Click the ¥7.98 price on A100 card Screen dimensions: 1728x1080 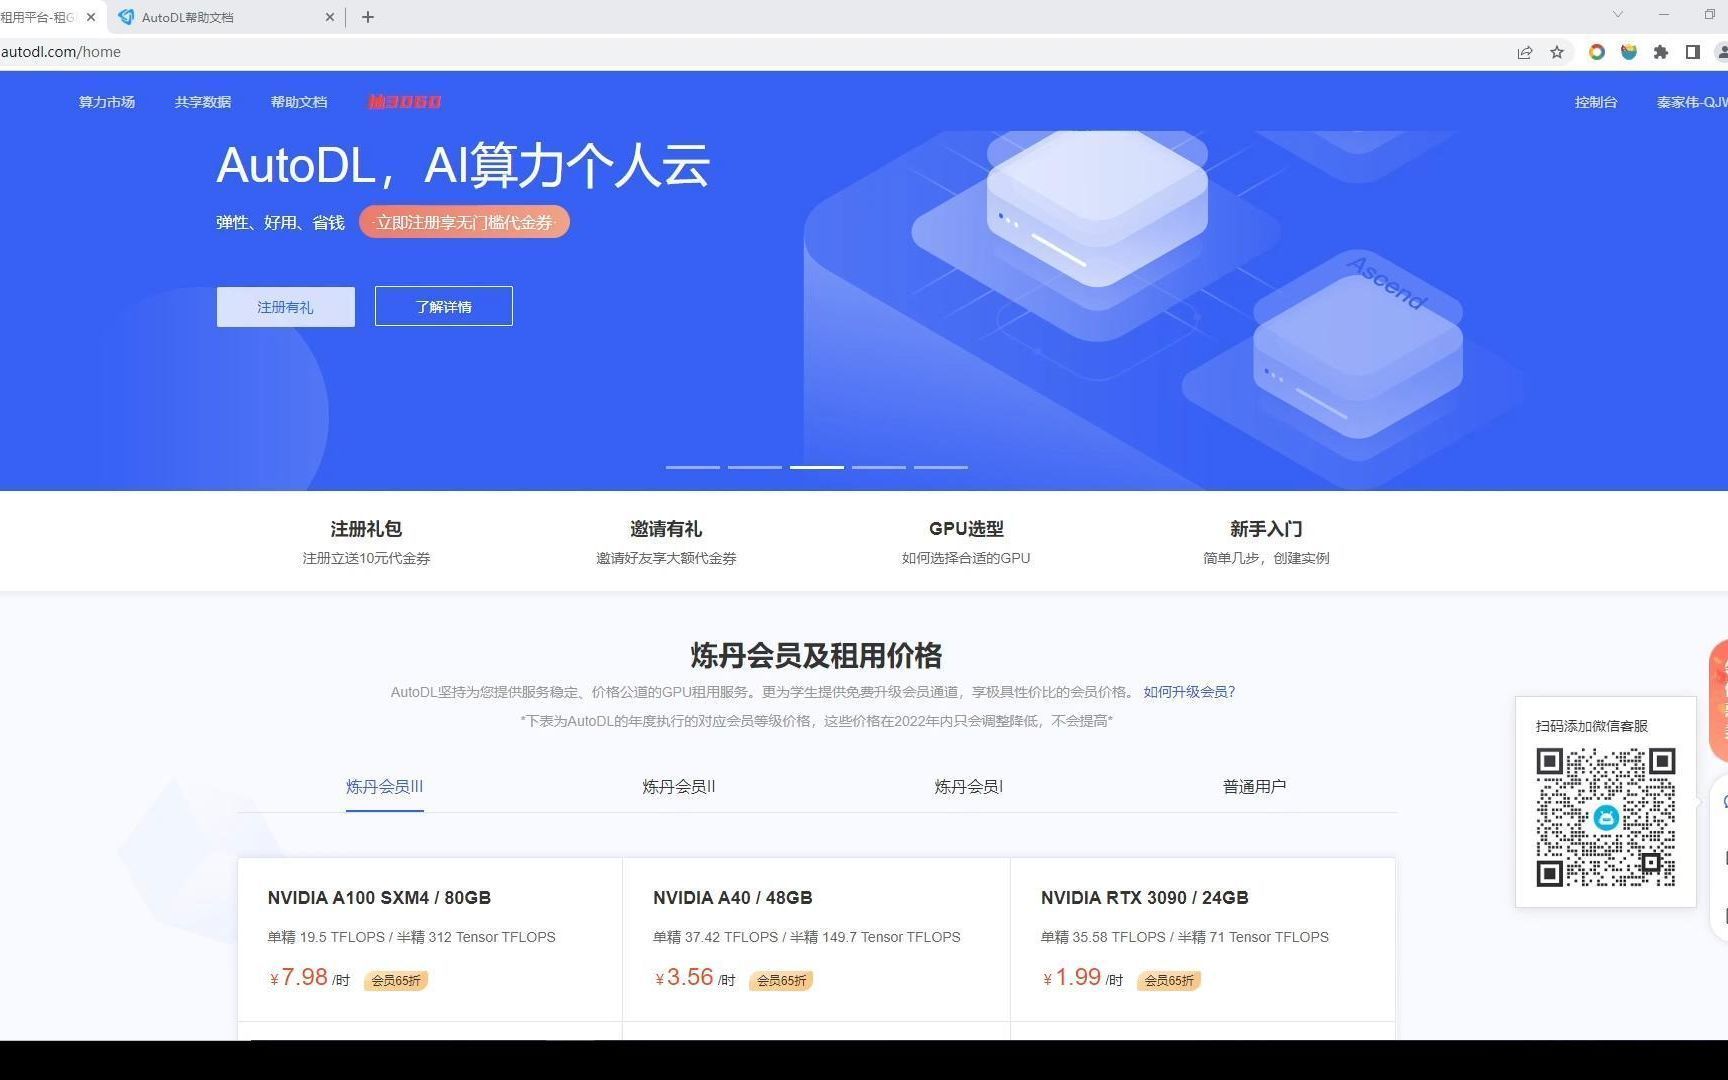[x=299, y=977]
